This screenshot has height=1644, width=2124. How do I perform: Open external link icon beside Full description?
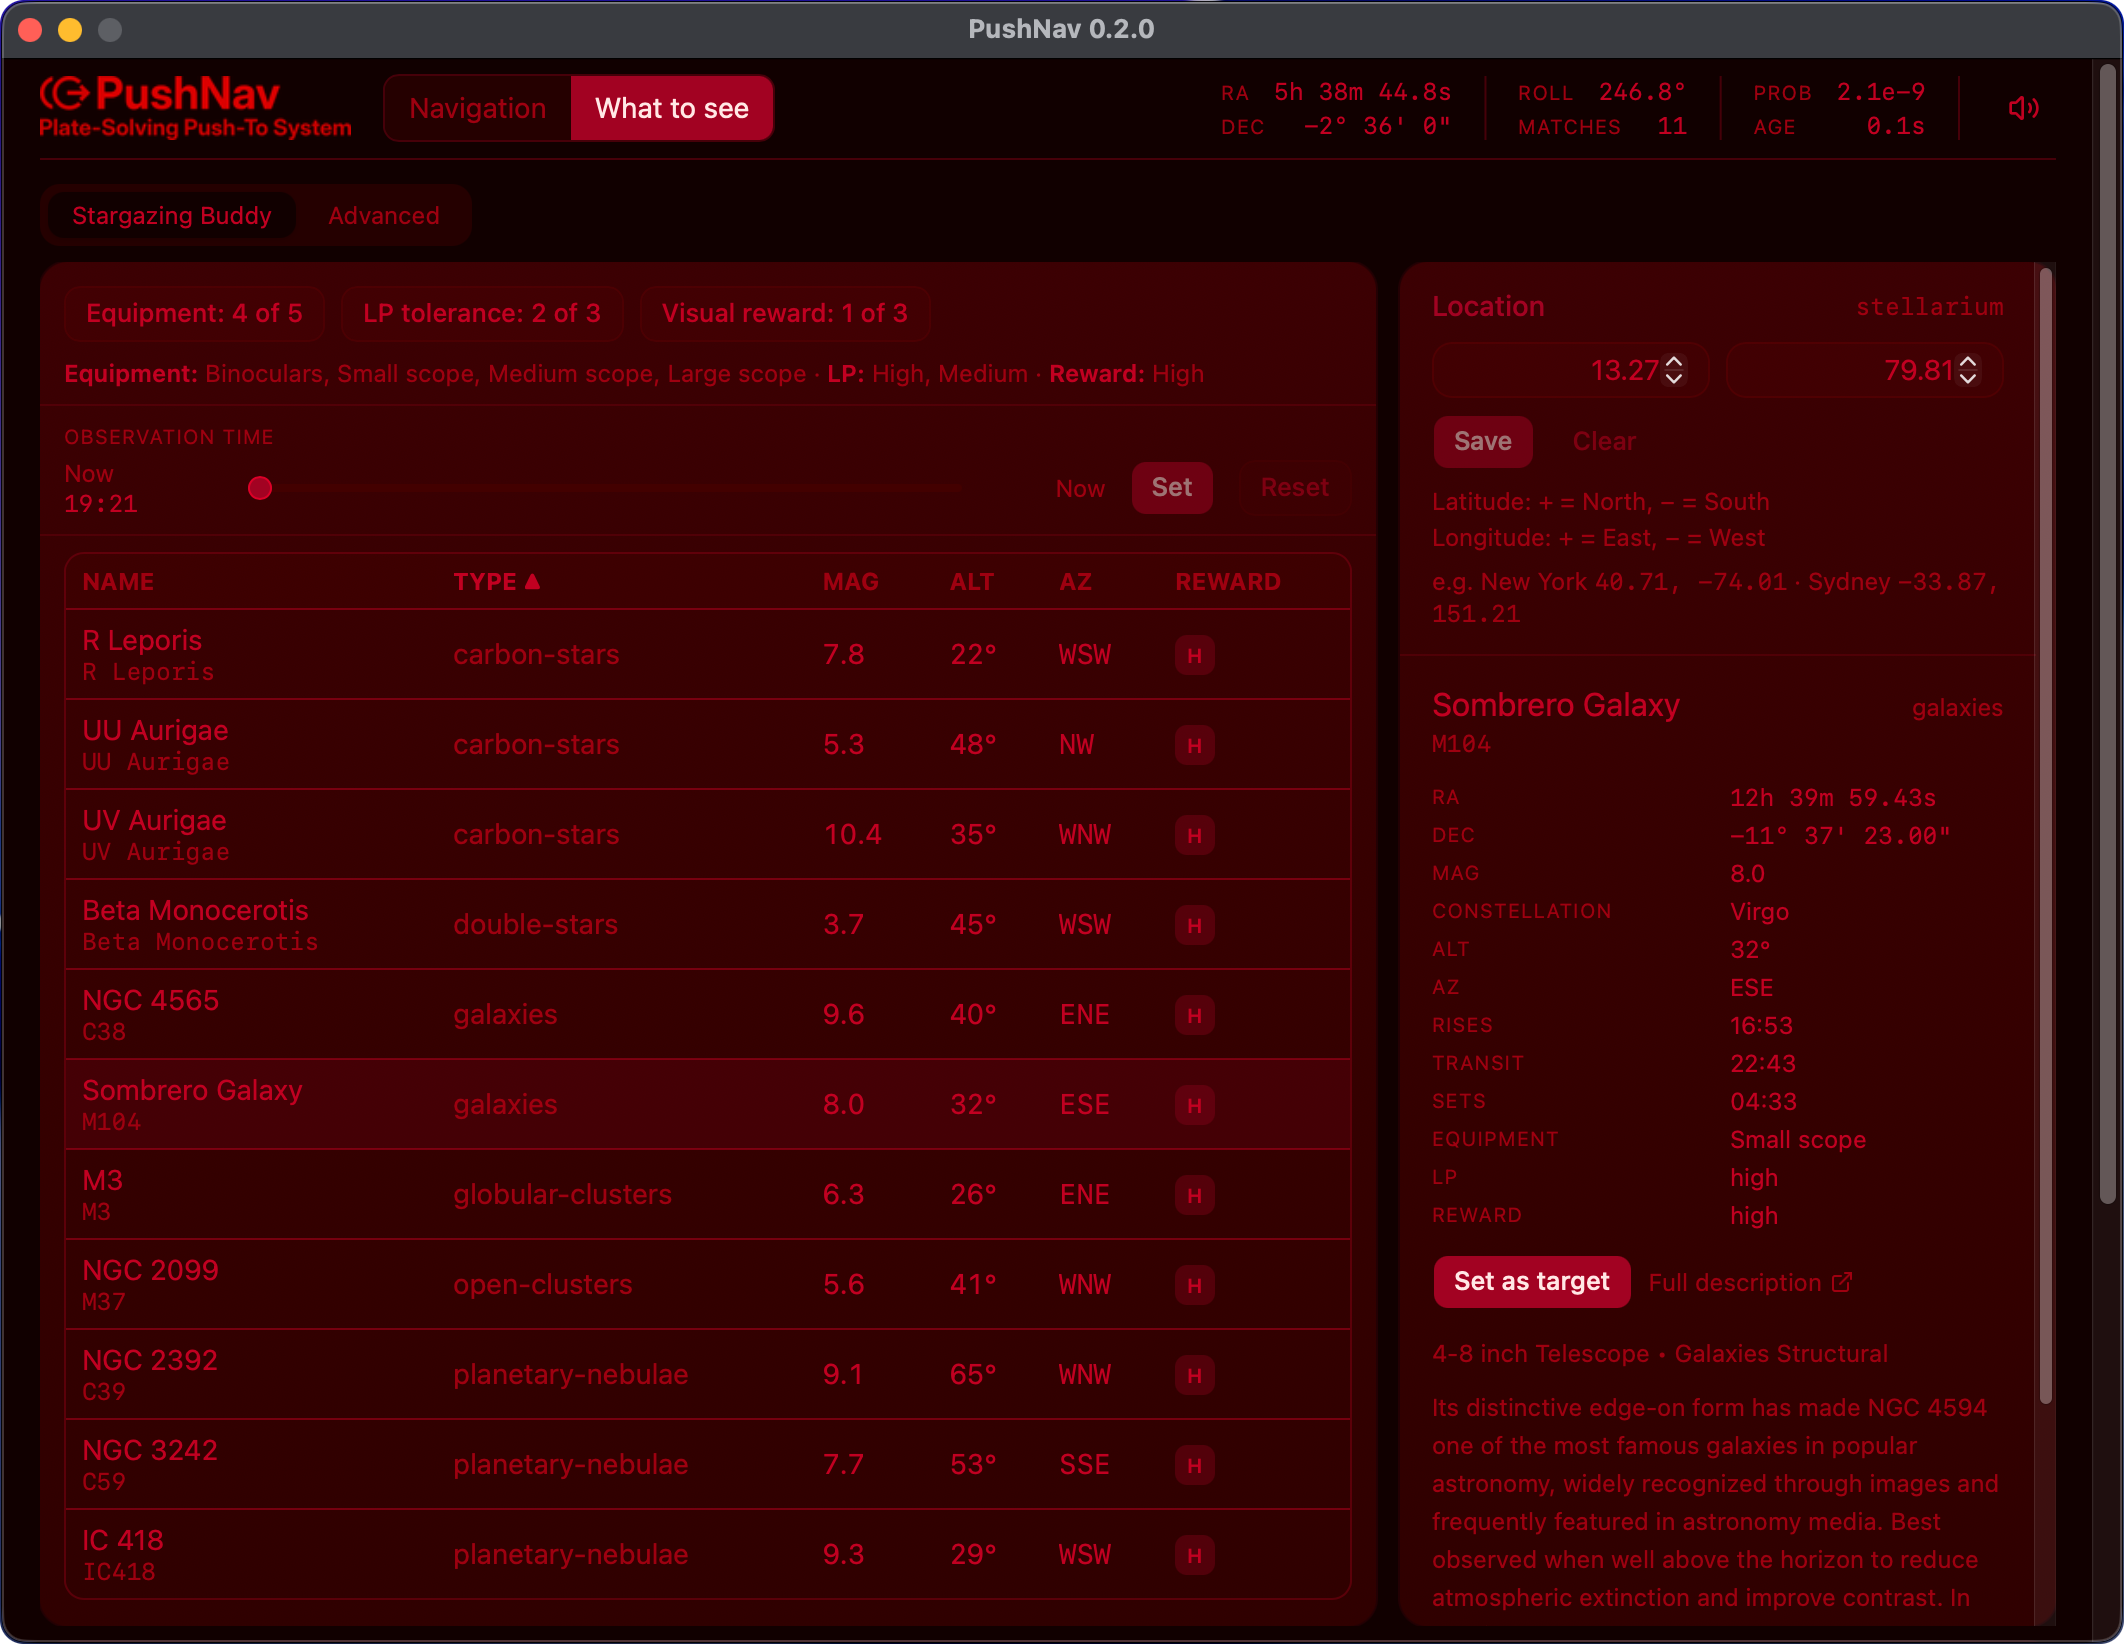pyautogui.click(x=1842, y=1282)
